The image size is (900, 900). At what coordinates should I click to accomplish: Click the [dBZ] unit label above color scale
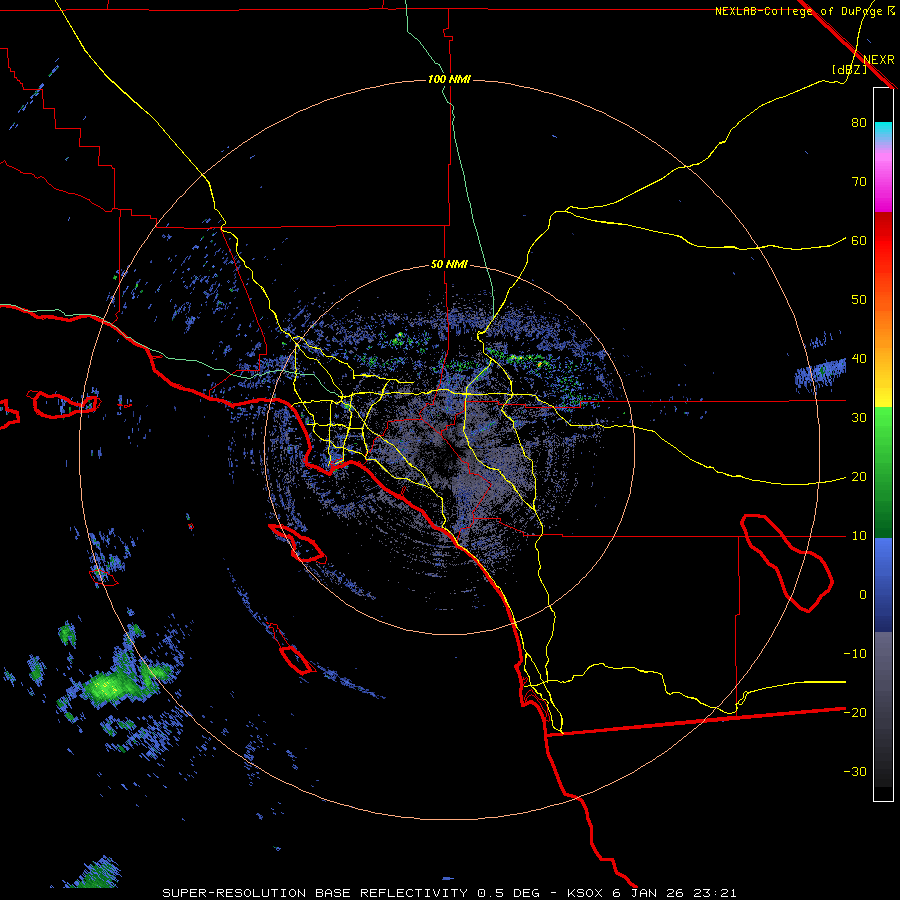849,69
